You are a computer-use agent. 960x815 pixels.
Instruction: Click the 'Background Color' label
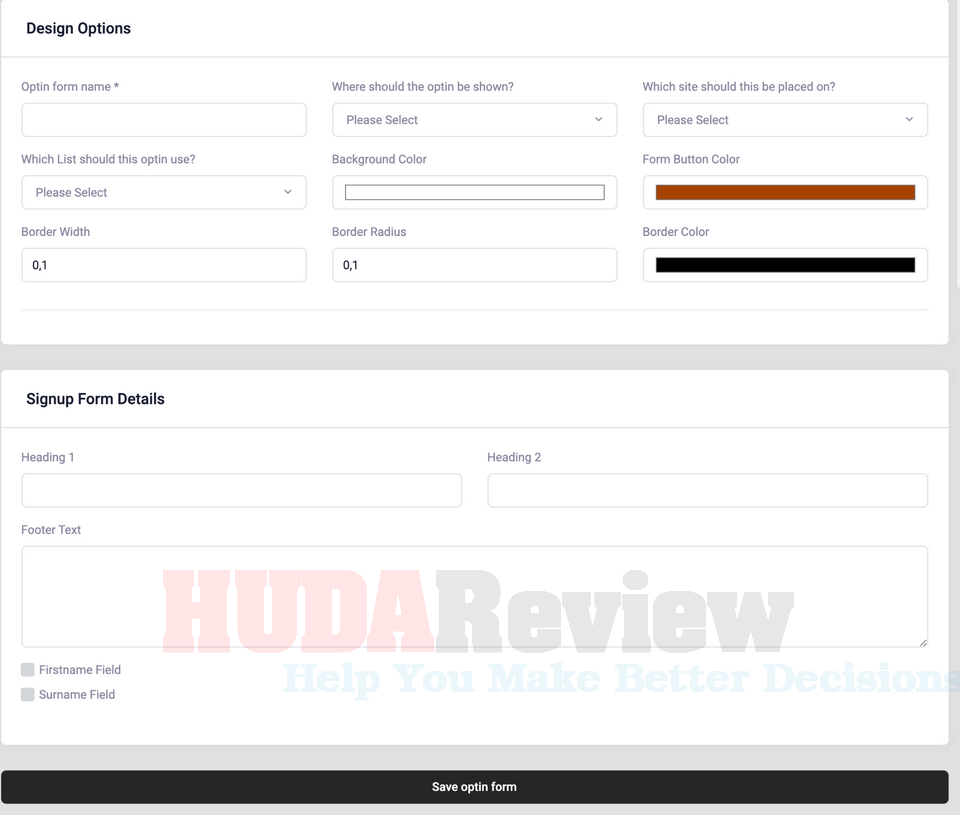click(379, 159)
